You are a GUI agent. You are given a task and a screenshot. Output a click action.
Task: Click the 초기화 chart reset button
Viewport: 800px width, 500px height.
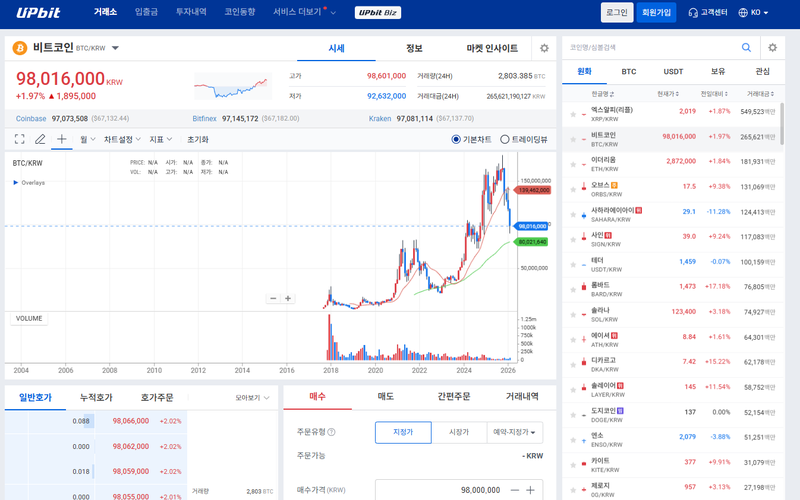(197, 139)
